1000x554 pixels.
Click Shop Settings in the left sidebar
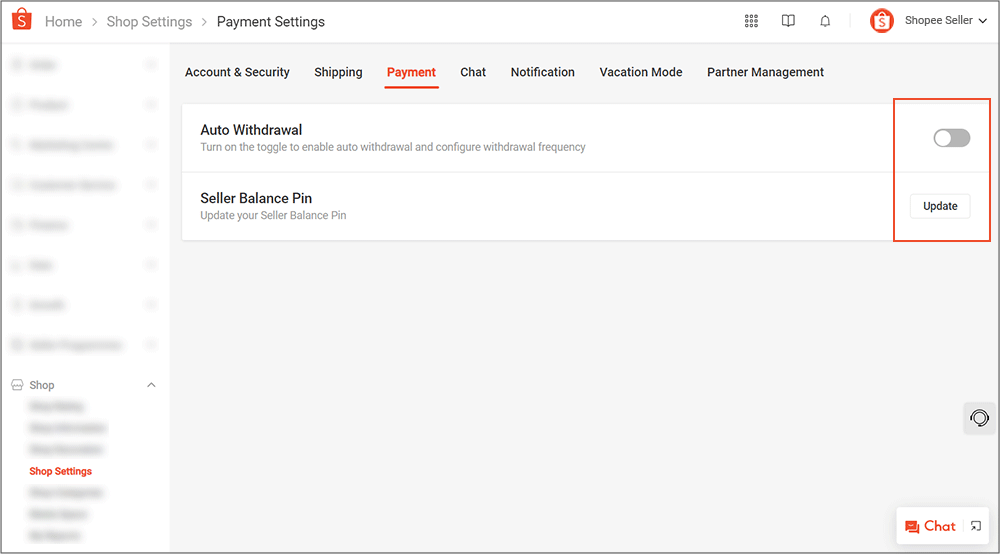point(60,471)
